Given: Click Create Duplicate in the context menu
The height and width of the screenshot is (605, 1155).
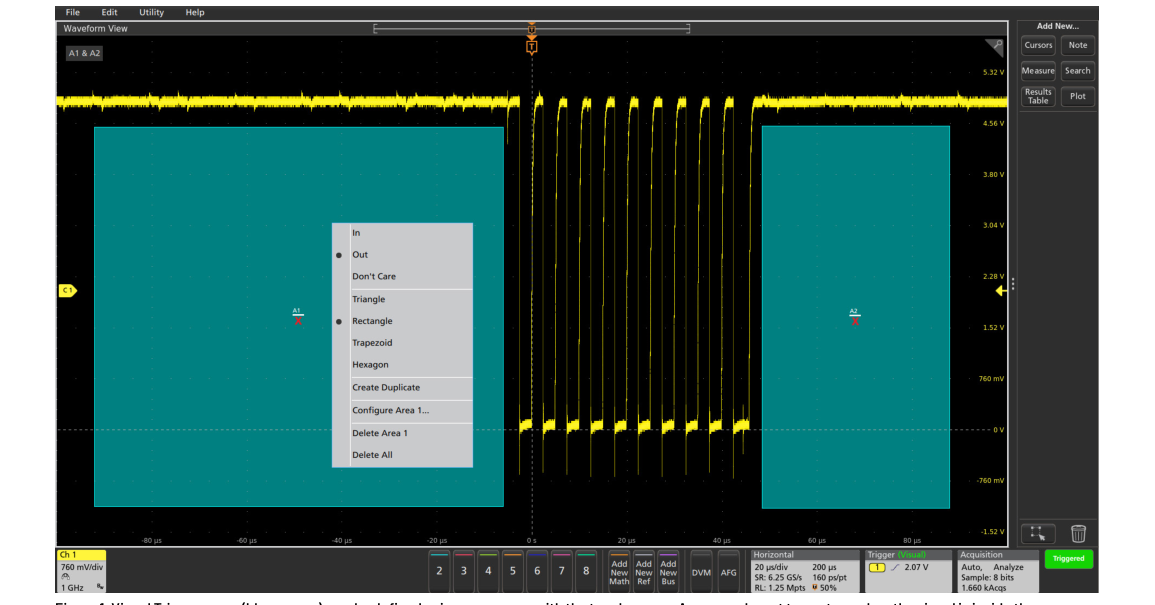Looking at the screenshot, I should pyautogui.click(x=402, y=388).
